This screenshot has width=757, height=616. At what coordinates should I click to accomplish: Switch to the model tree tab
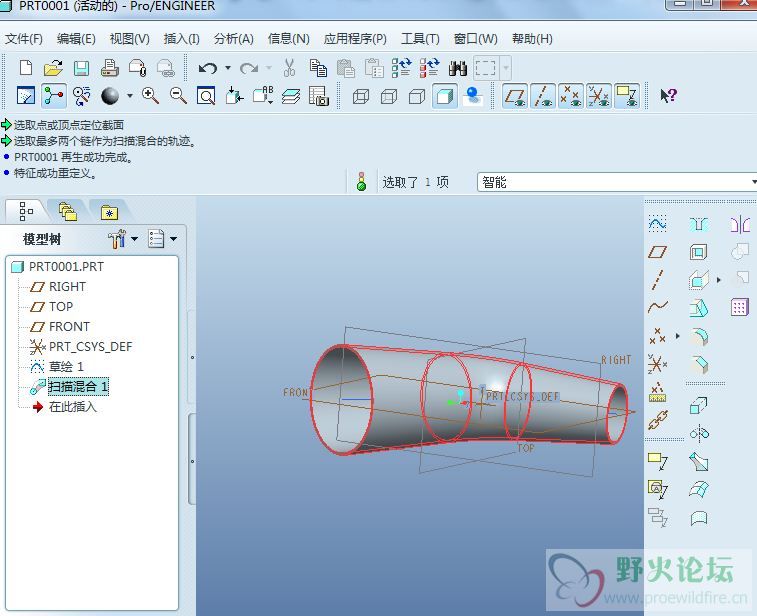[x=27, y=211]
